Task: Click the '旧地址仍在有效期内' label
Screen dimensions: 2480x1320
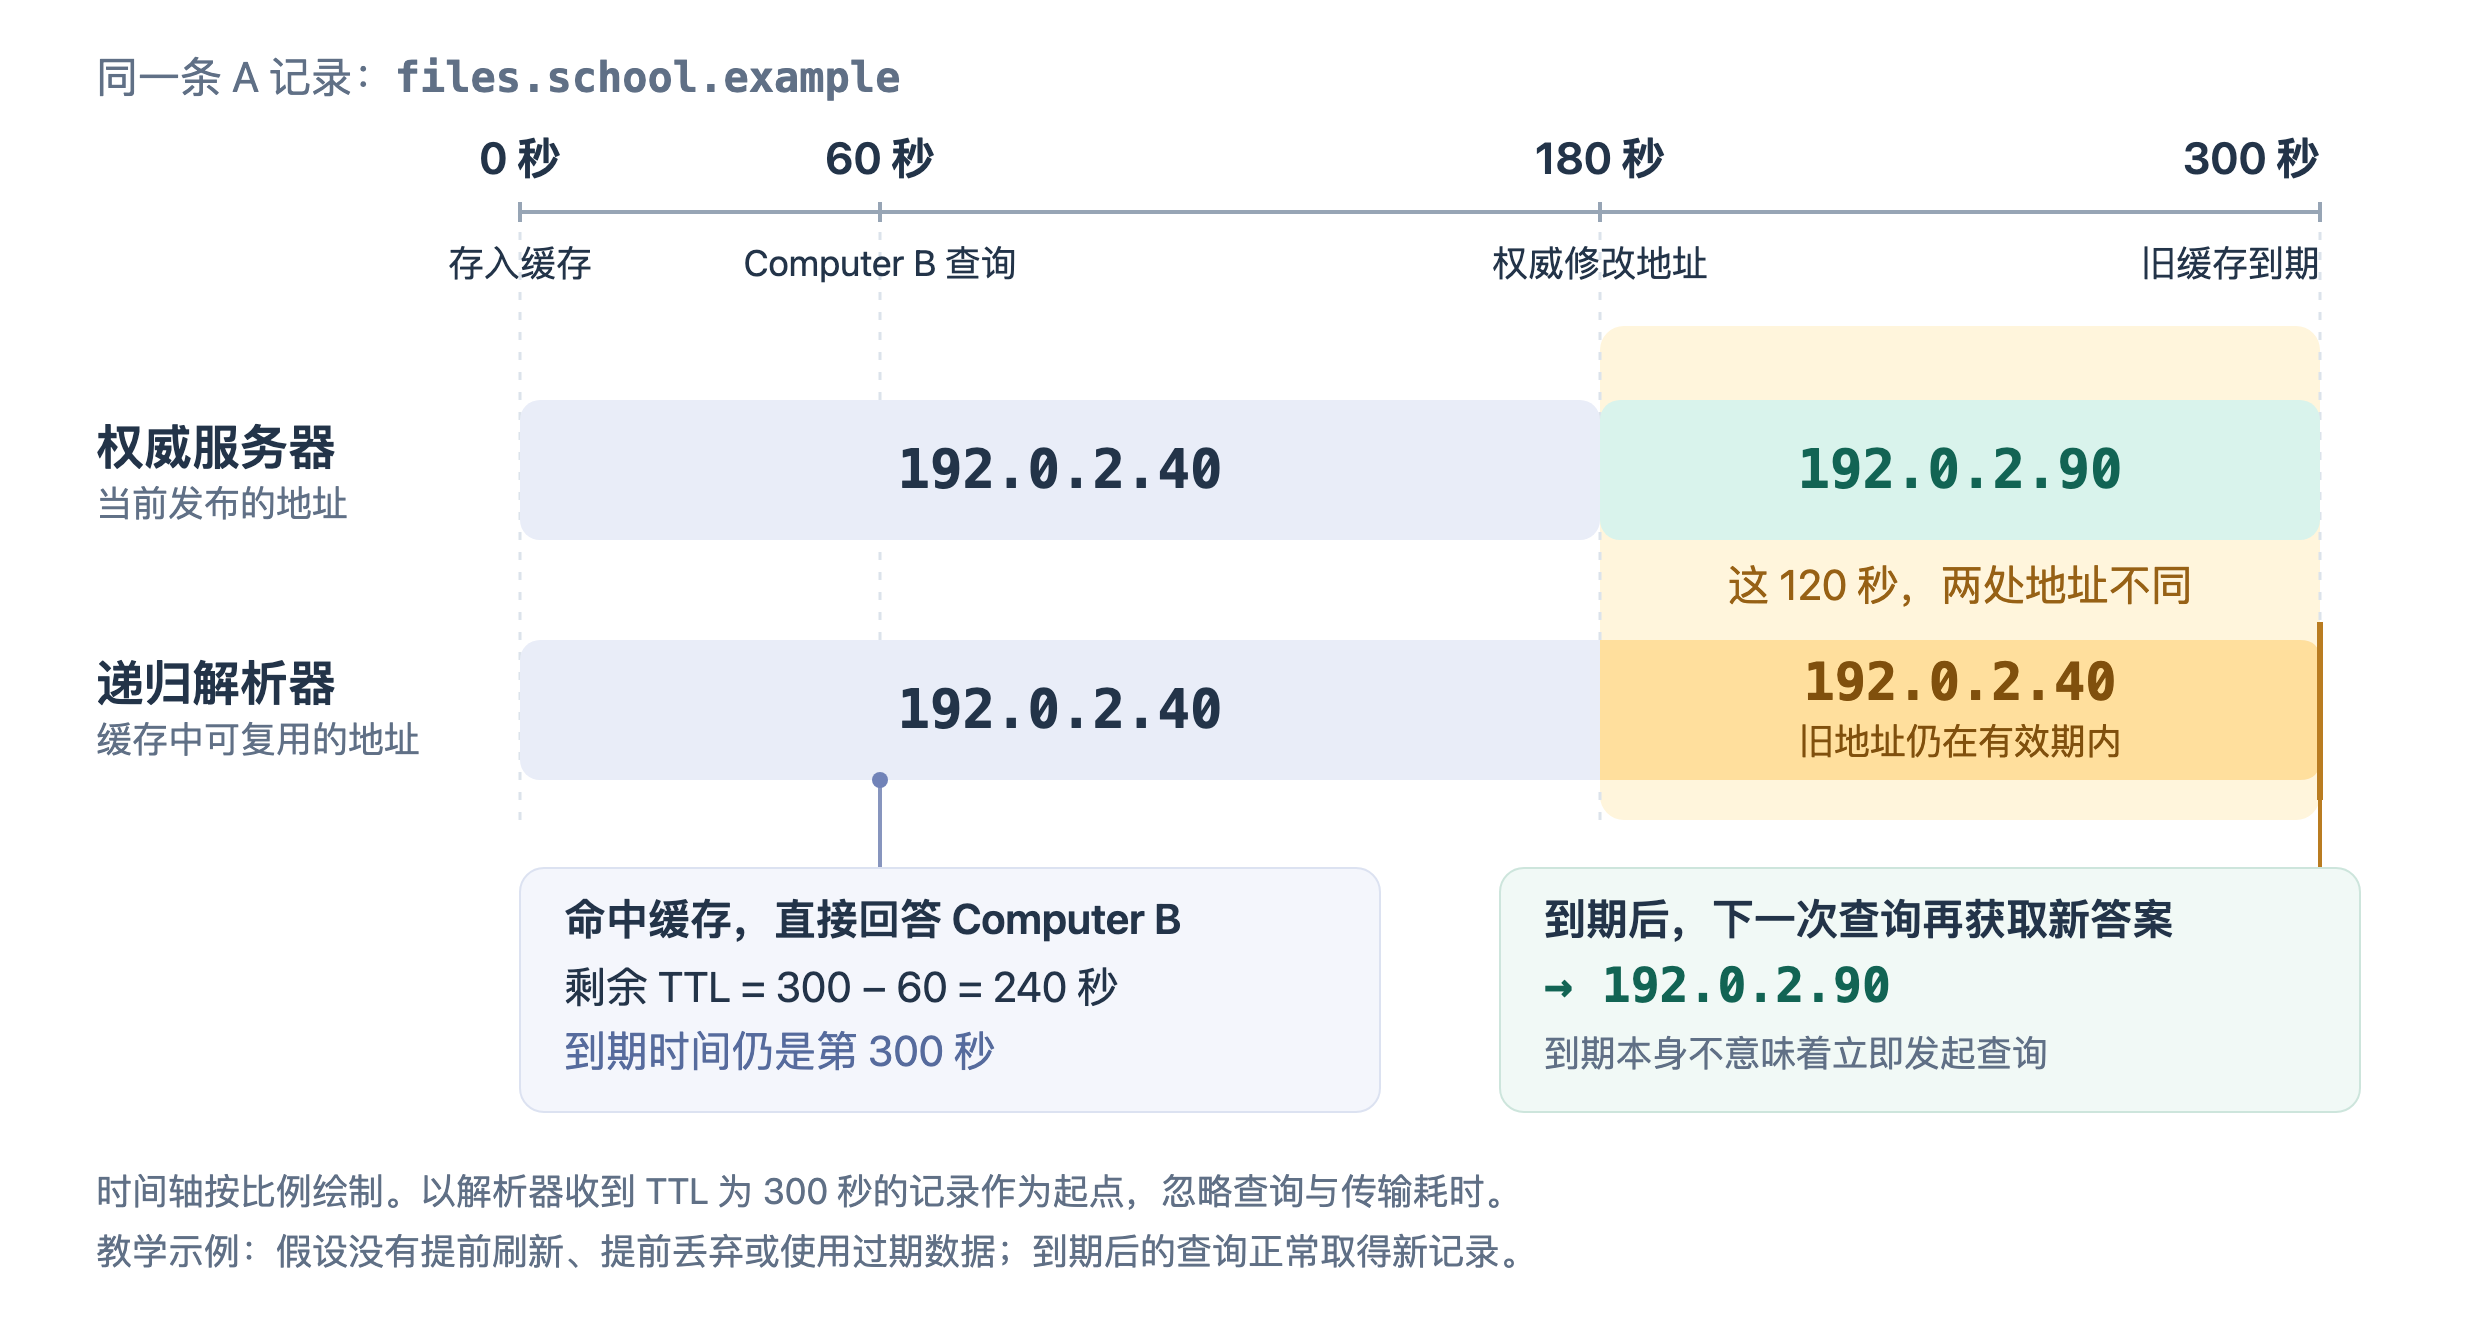Action: [1960, 742]
